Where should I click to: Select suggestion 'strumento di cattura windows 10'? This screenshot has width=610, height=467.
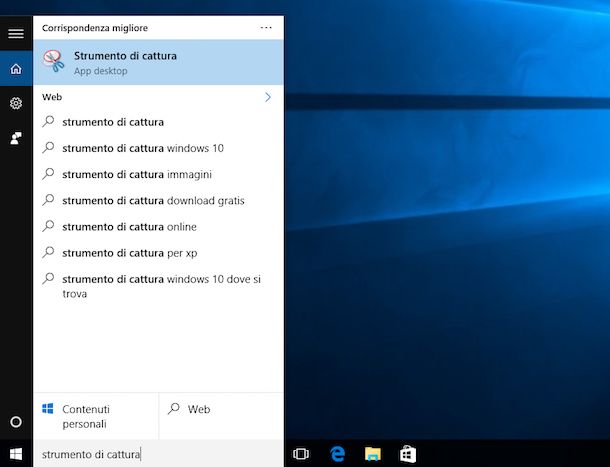click(x=159, y=148)
